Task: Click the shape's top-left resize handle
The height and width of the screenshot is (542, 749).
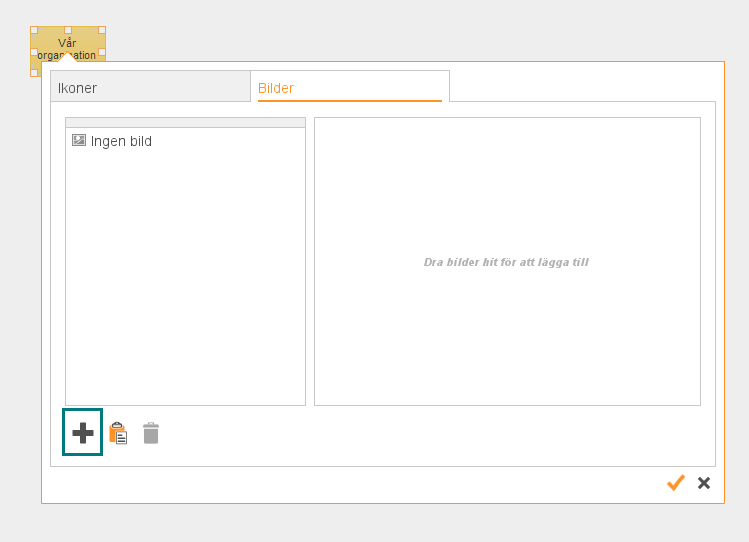Action: tap(34, 30)
